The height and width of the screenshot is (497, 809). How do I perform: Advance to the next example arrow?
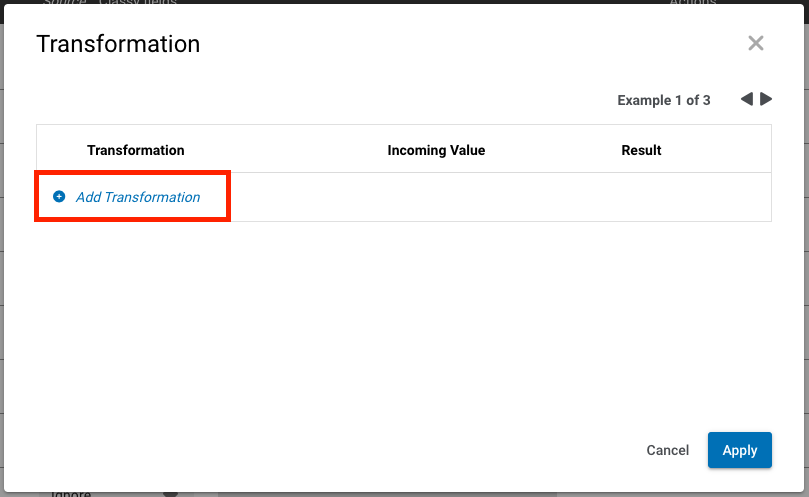[766, 99]
